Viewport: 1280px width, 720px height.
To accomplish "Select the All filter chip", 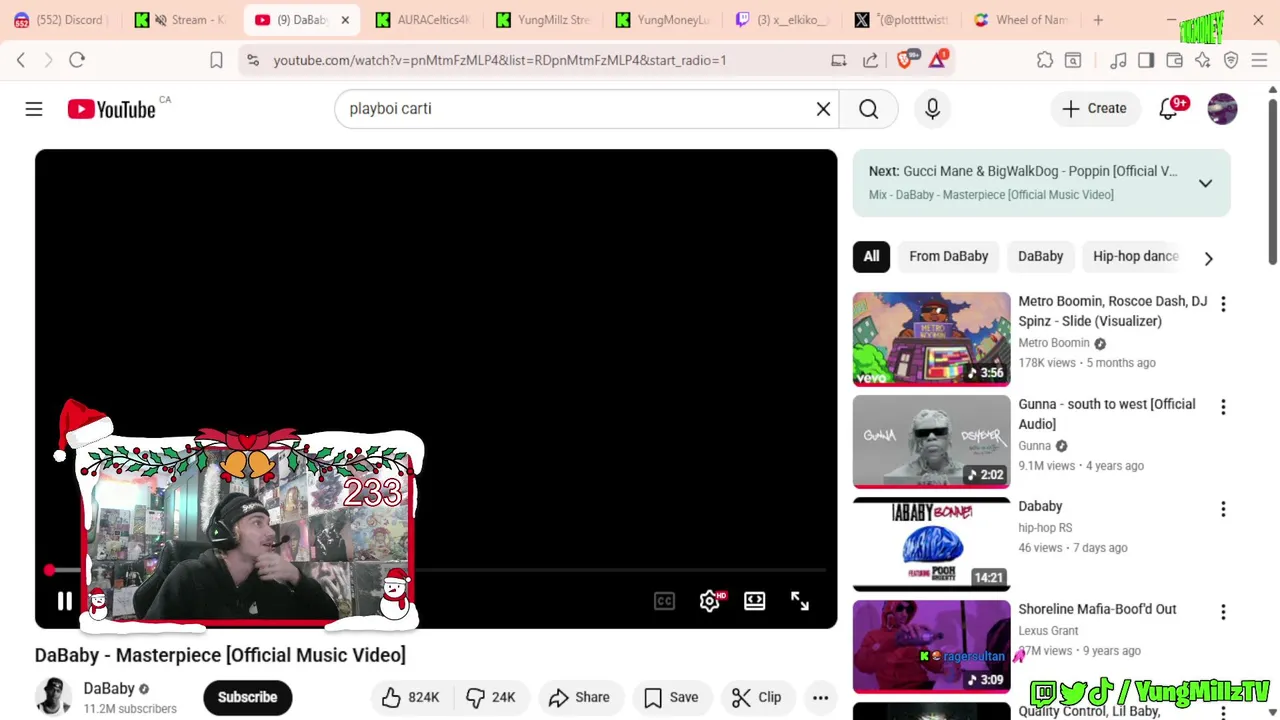I will (x=871, y=256).
